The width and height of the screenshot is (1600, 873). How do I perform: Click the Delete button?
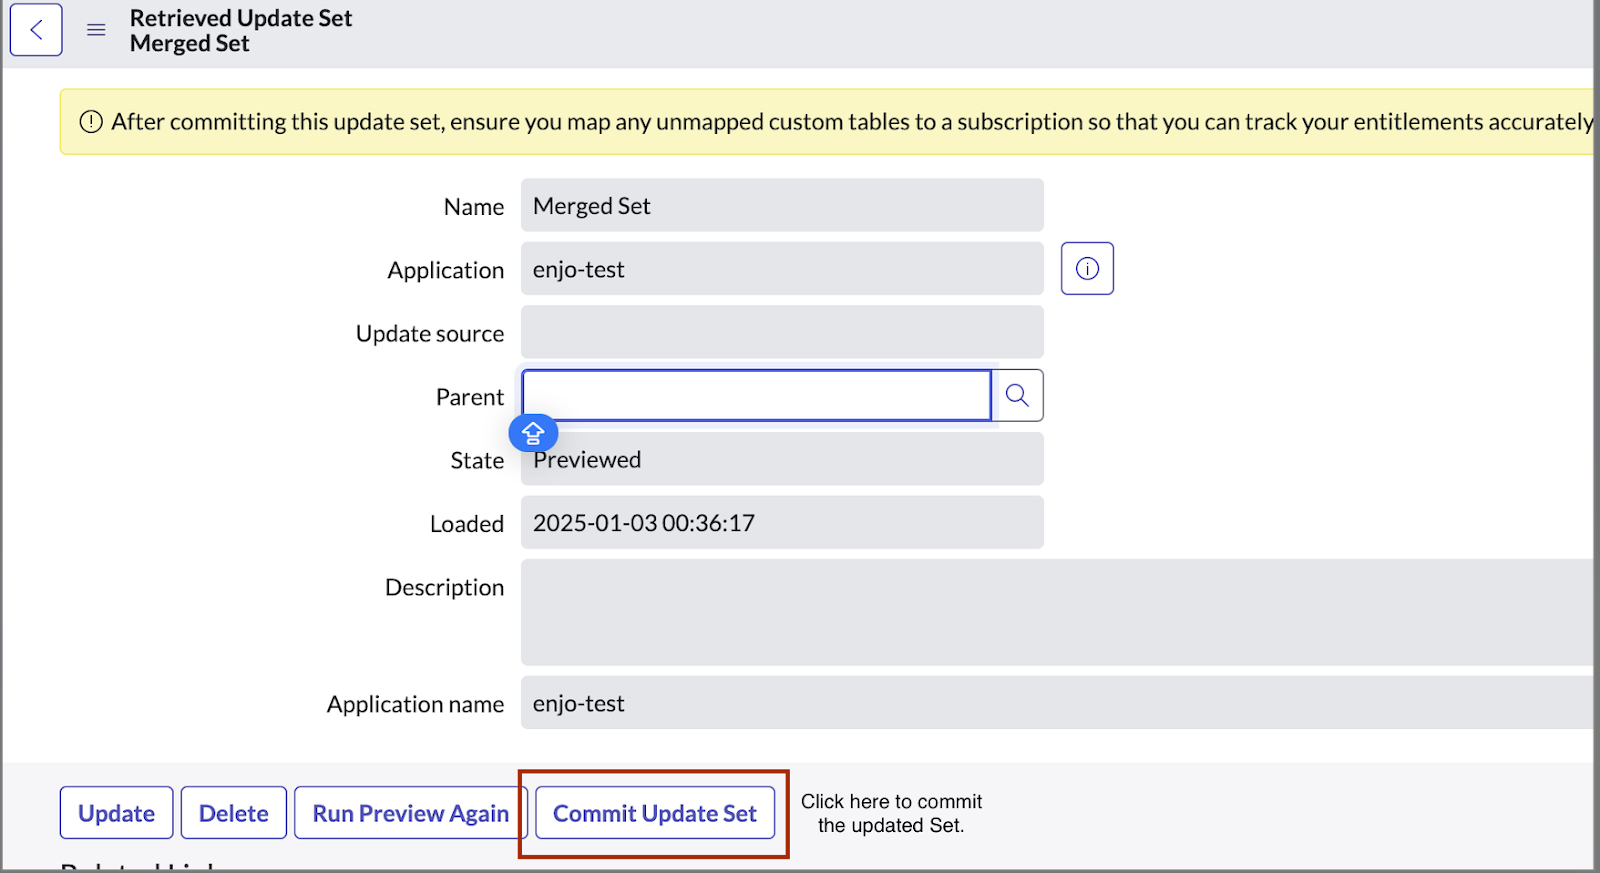234,813
